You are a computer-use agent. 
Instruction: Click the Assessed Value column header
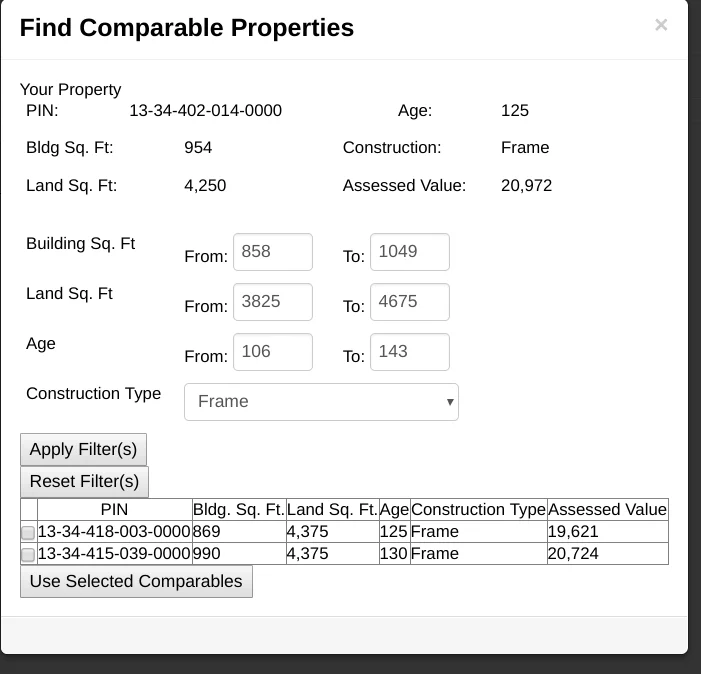[x=607, y=510]
